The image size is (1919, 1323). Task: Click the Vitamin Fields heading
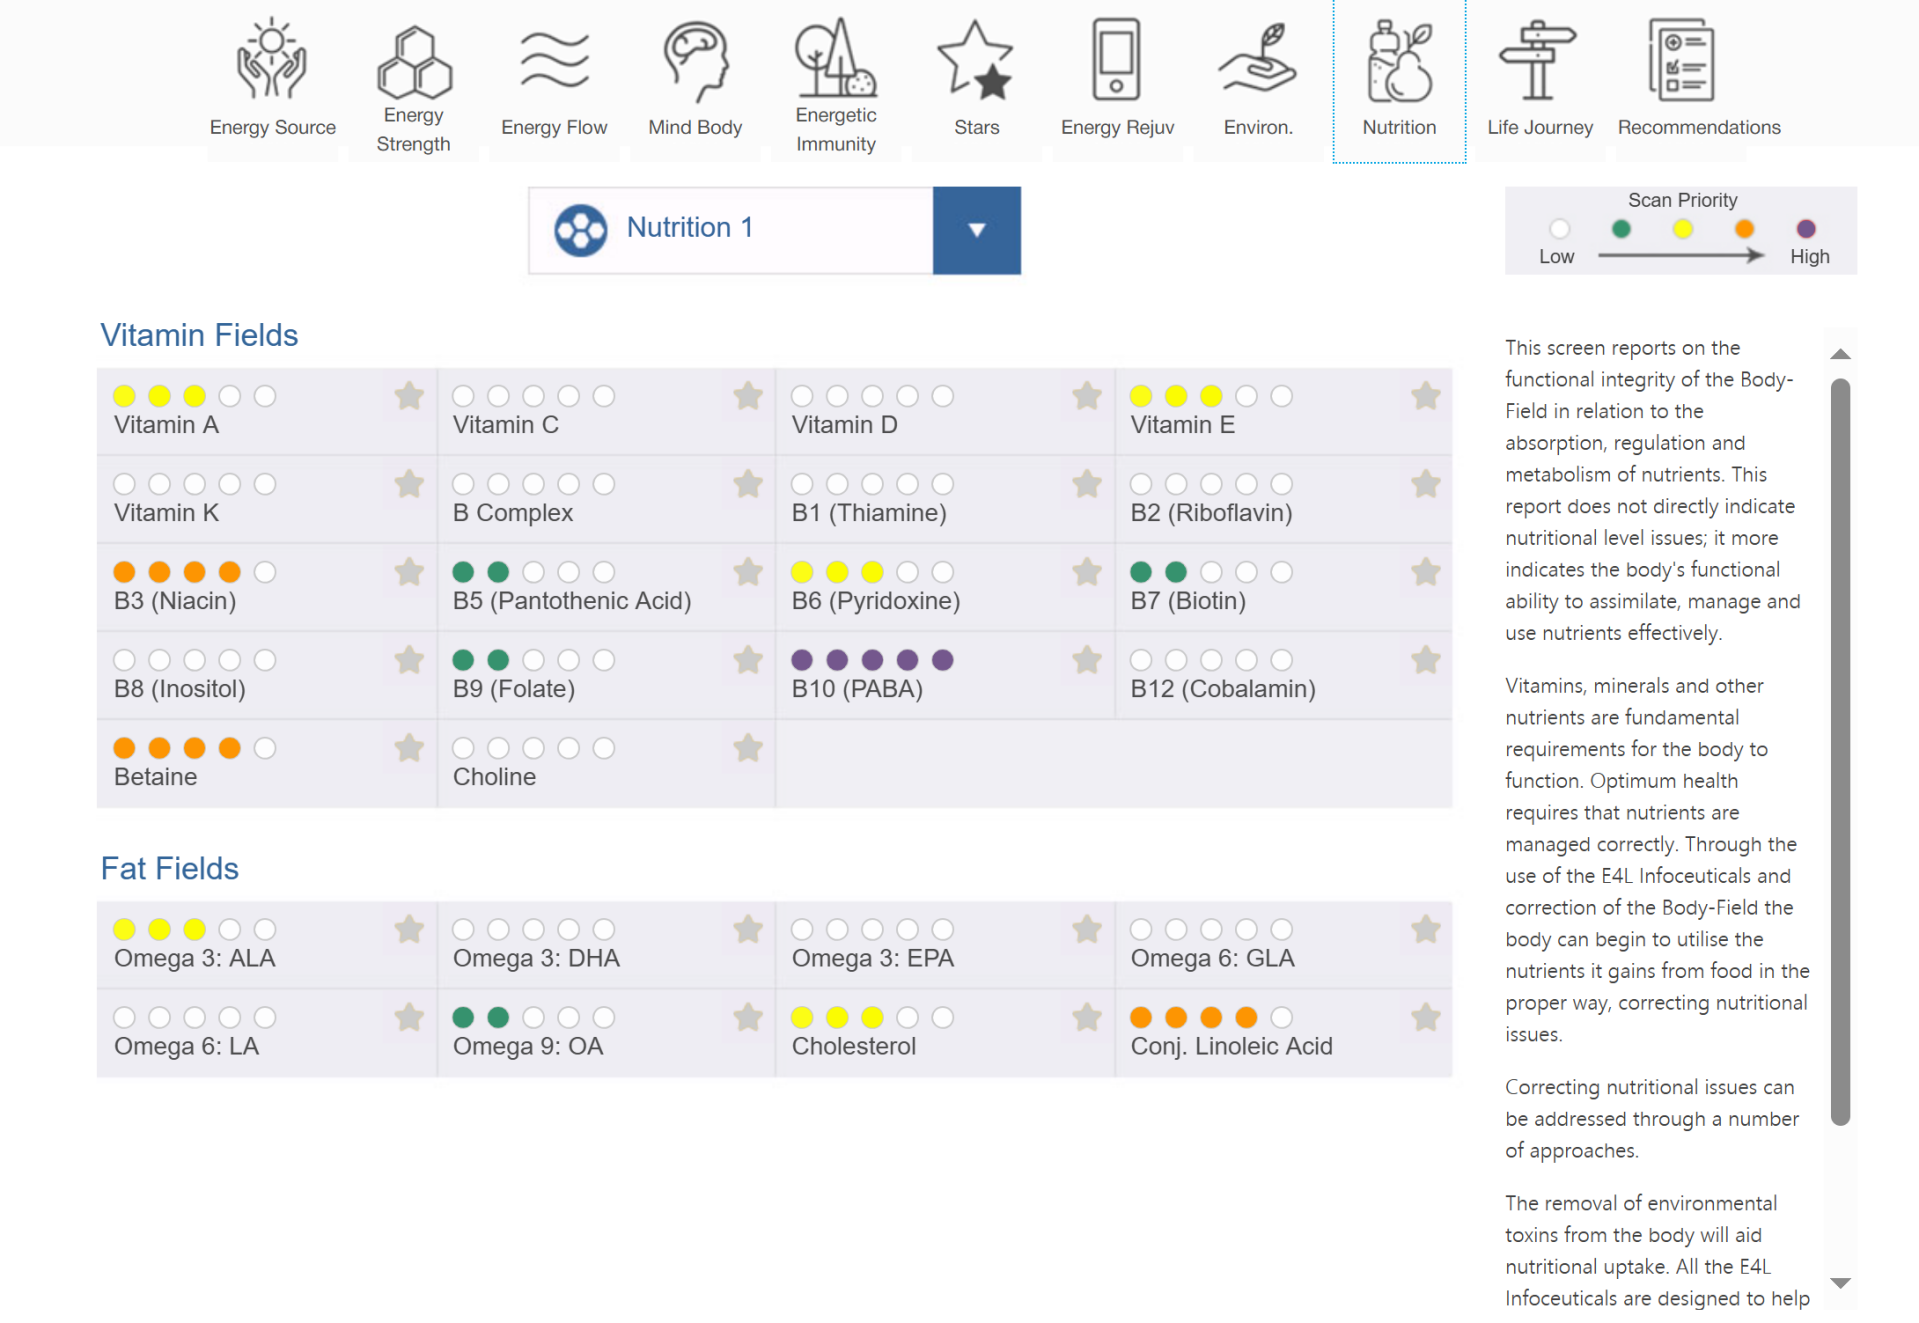pos(199,335)
